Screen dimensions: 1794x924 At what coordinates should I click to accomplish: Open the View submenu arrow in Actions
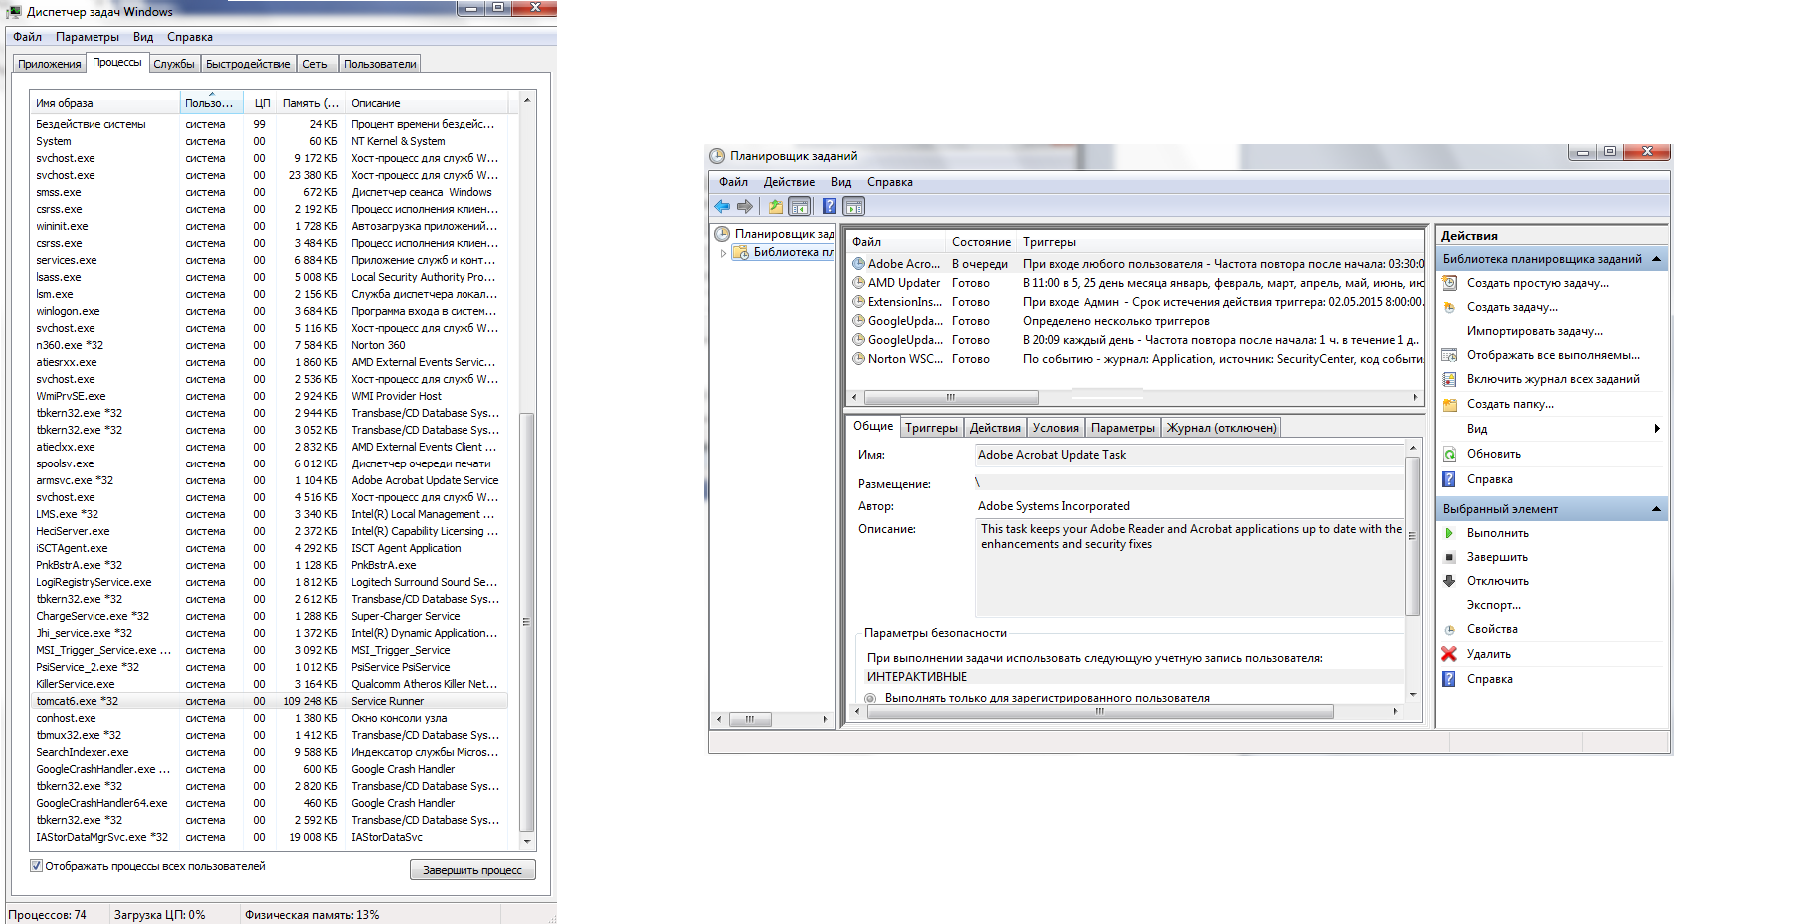[x=1657, y=429]
